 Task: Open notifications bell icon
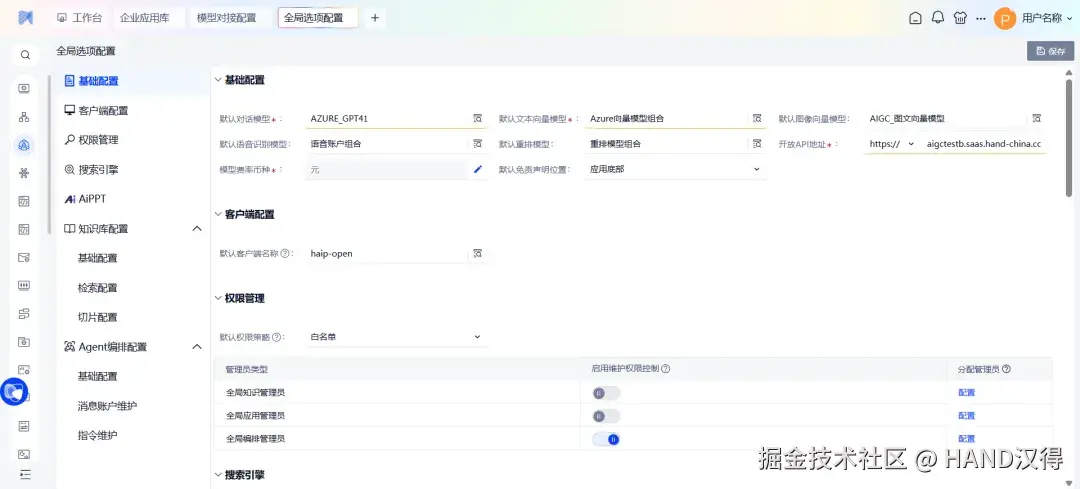pos(937,18)
